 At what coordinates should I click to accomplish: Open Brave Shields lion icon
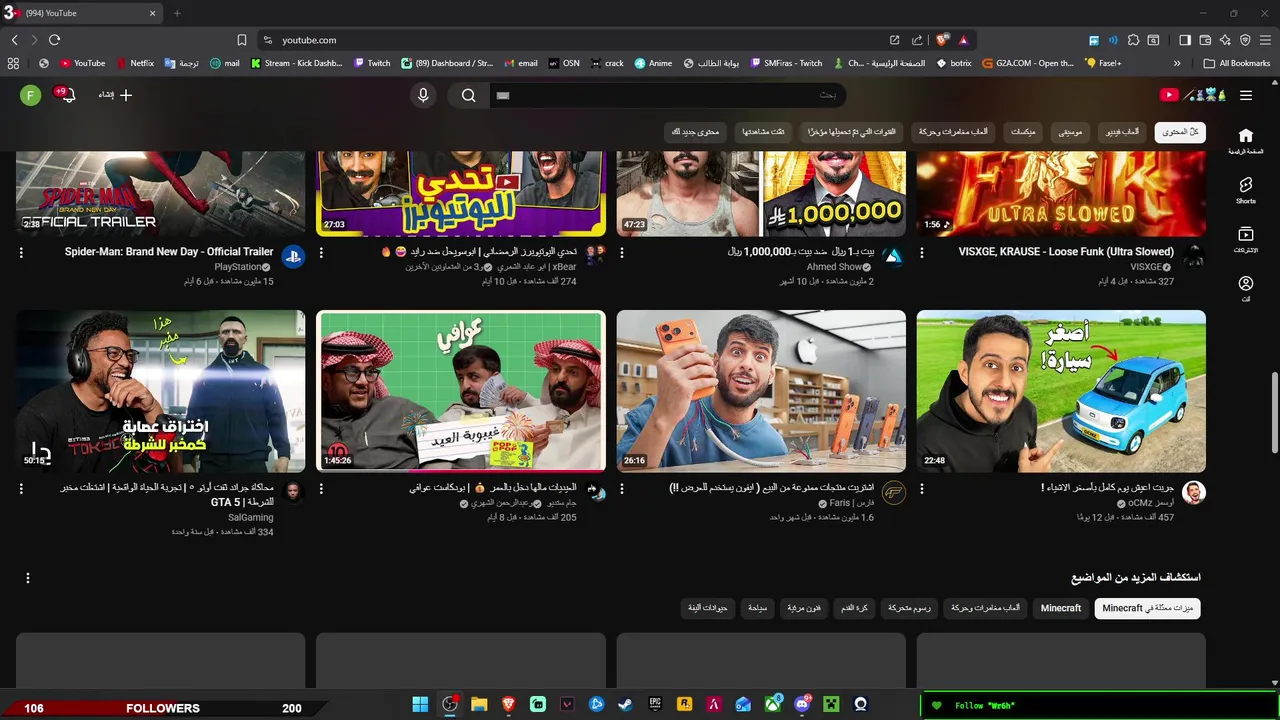click(x=942, y=40)
